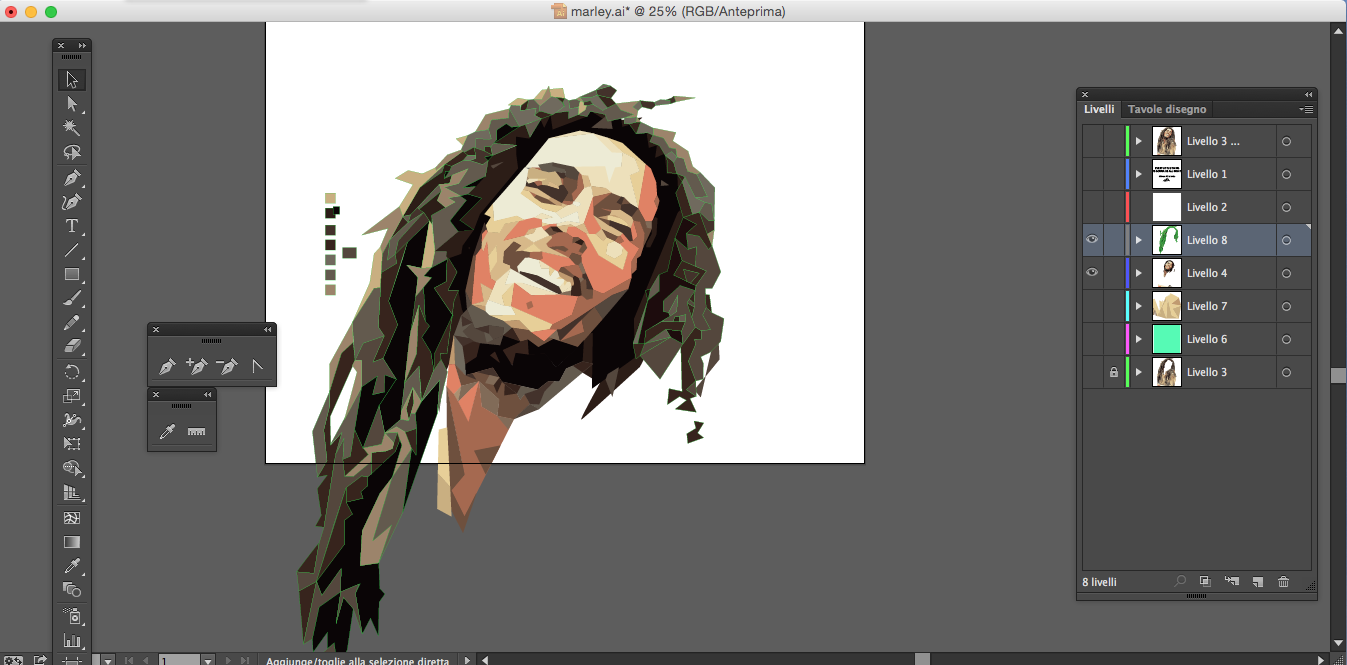The image size is (1347, 665).
Task: Hide Livello 8 layer visibility
Action: point(1093,240)
